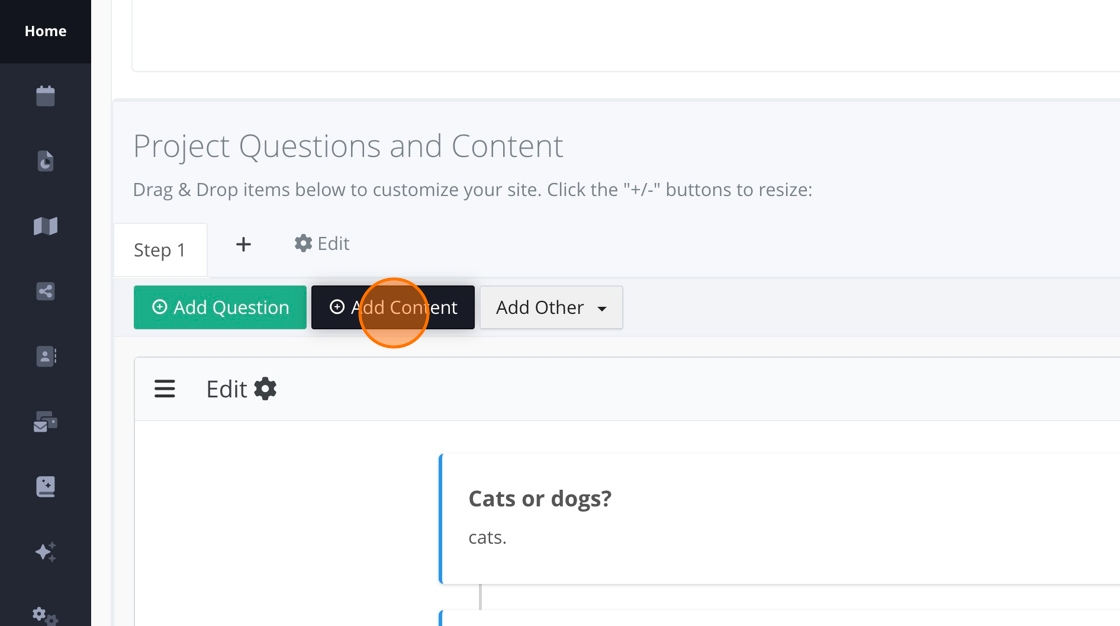Image resolution: width=1120 pixels, height=626 pixels.
Task: Go to Home in the sidebar
Action: pyautogui.click(x=45, y=31)
